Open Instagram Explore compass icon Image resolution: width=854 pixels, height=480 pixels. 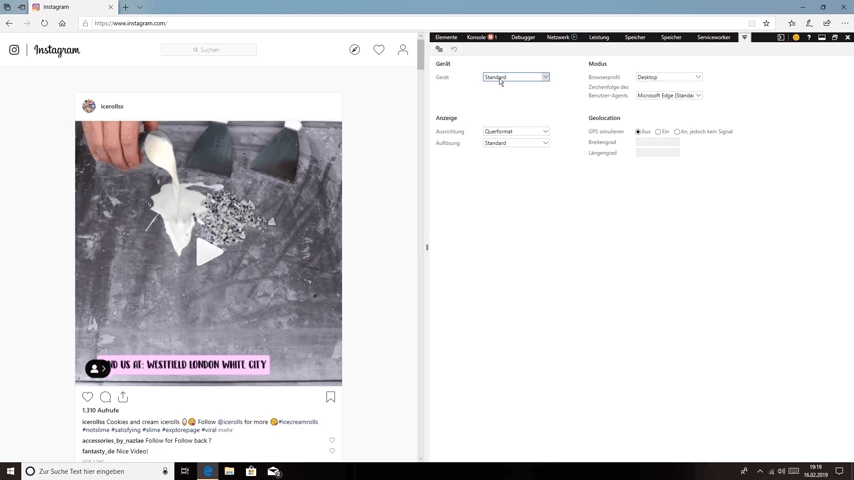[x=354, y=50]
